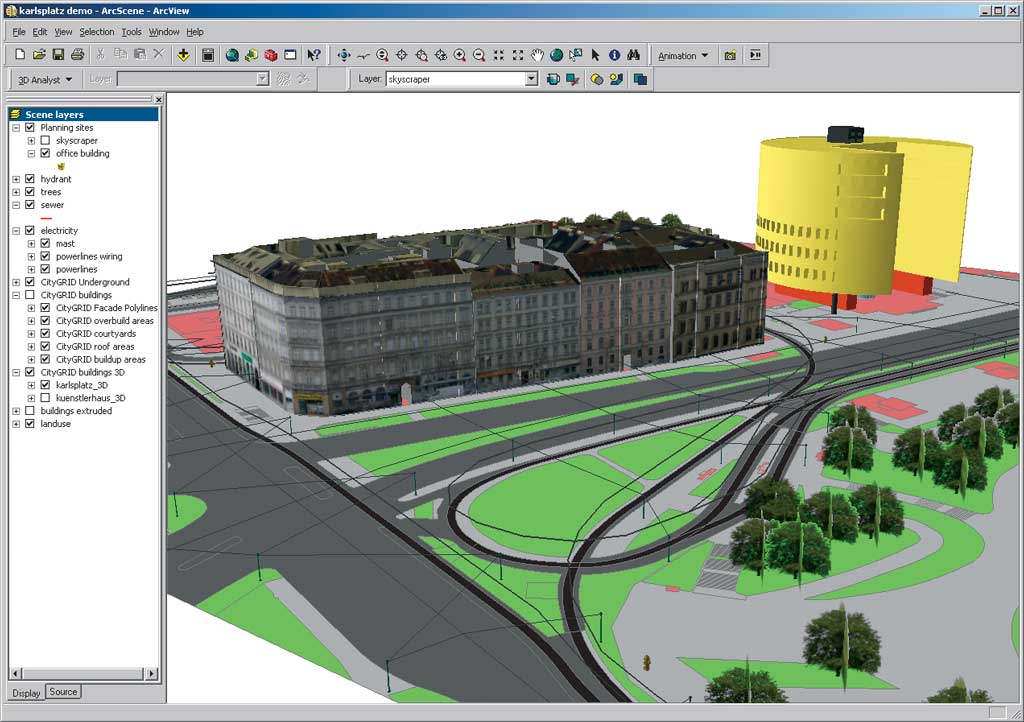The width and height of the screenshot is (1024, 722).
Task: Open the File menu
Action: coord(19,31)
